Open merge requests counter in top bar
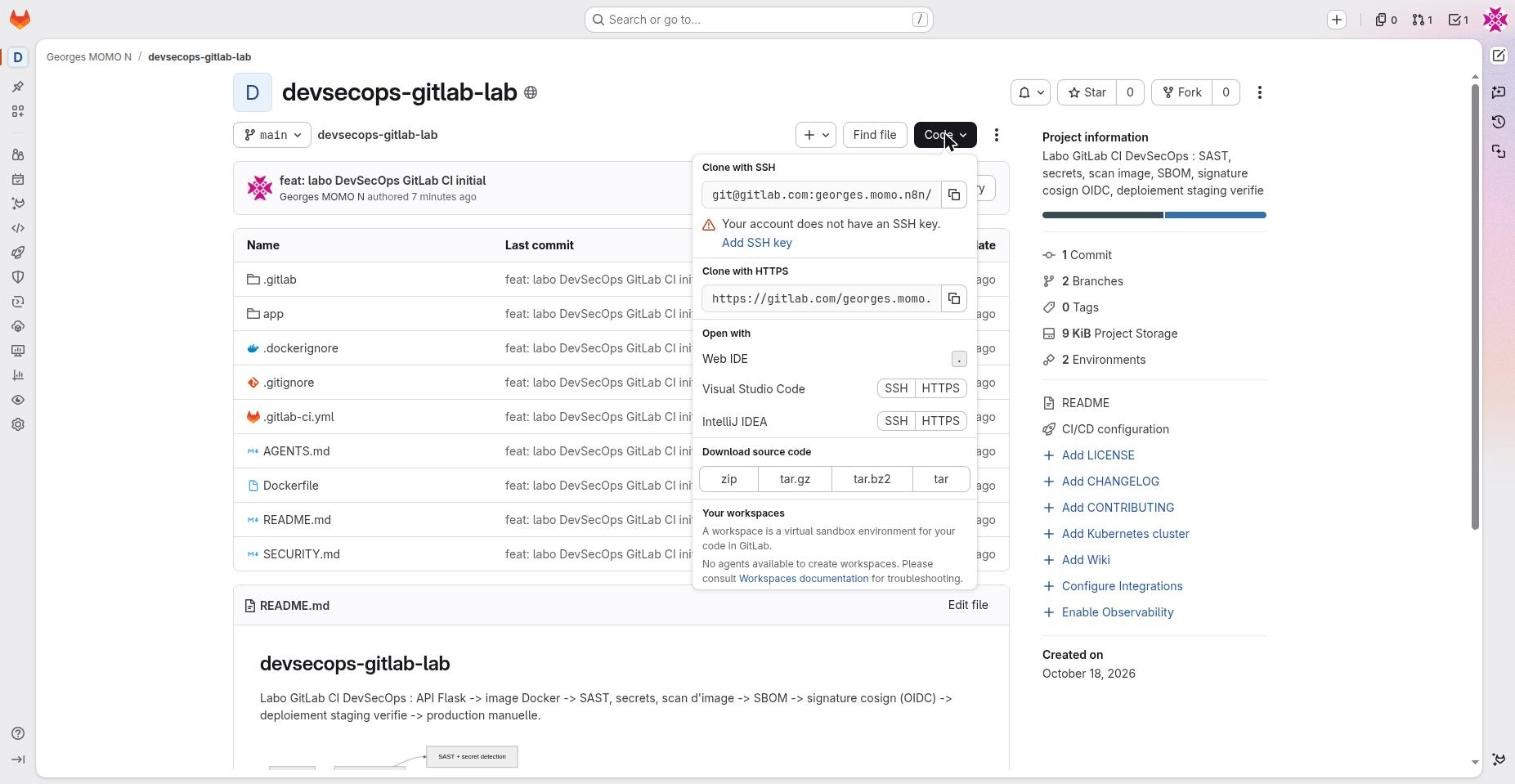This screenshot has height=784, width=1515. [1422, 20]
